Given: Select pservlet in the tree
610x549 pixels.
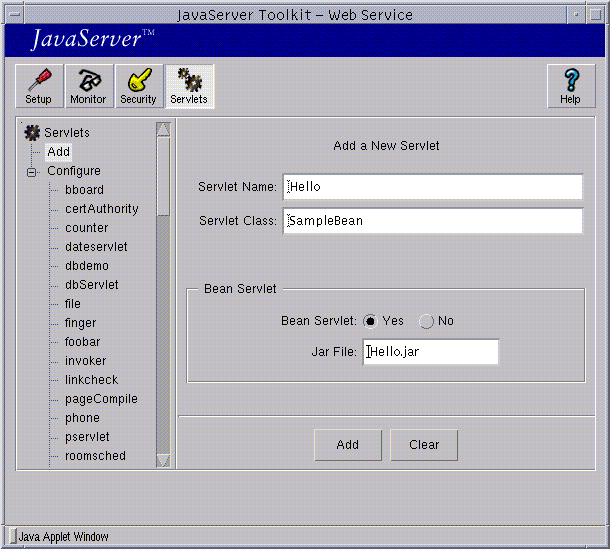Looking at the screenshot, I should click(87, 437).
